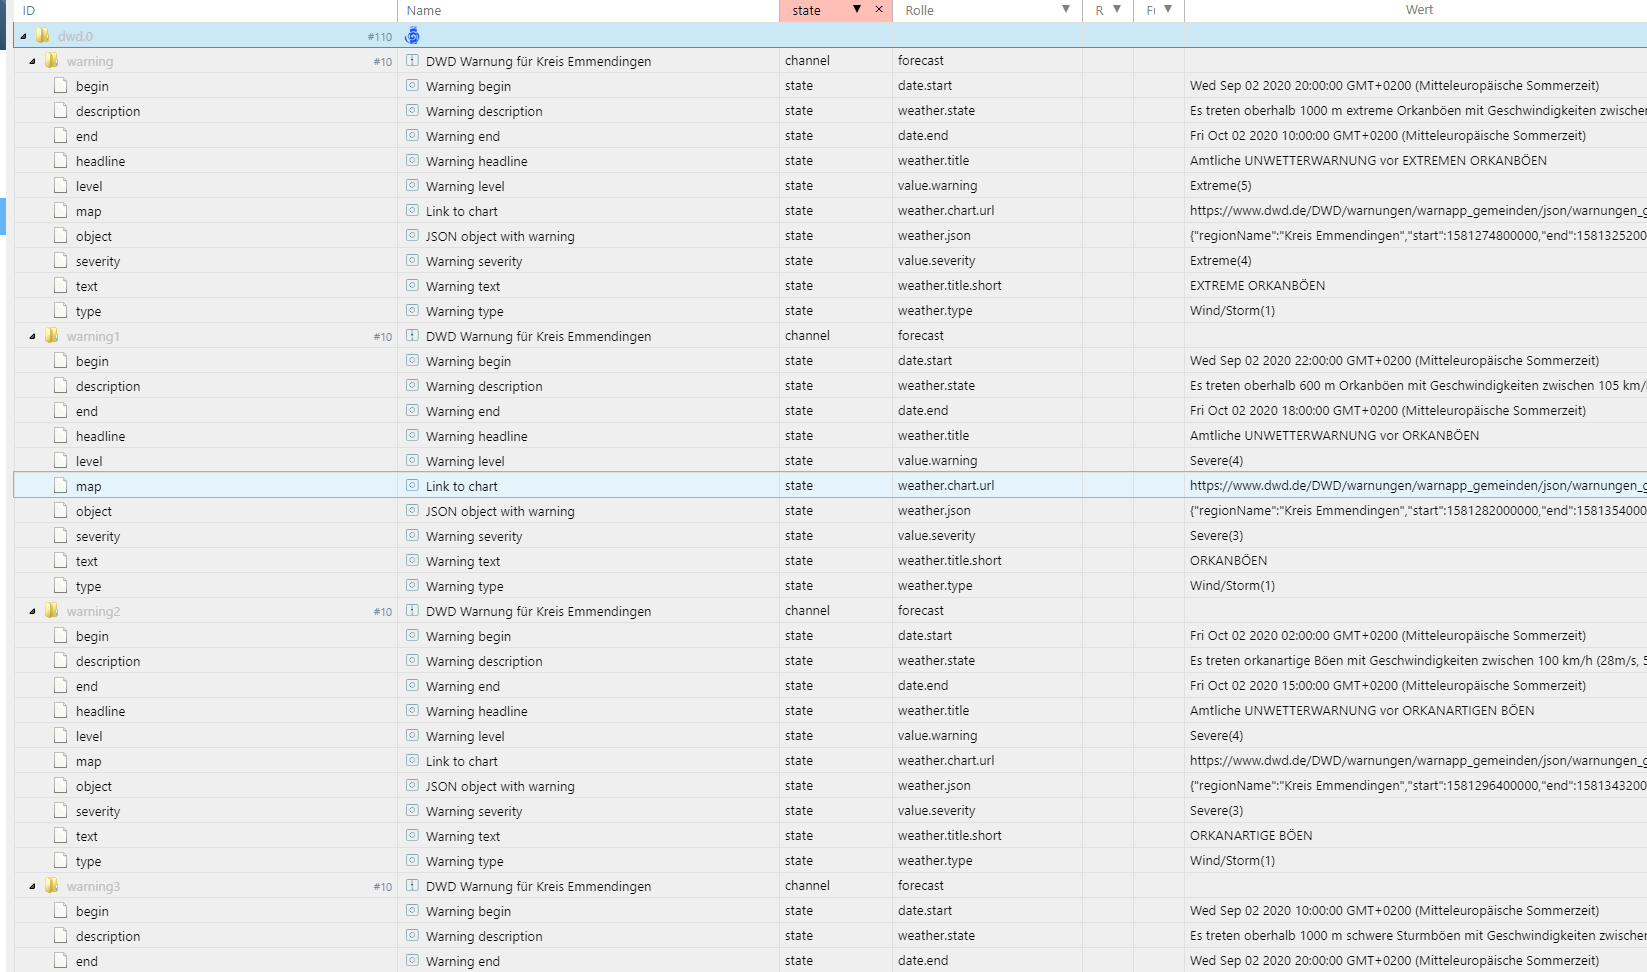1647x972 pixels.
Task: Click the folder icon of dwd.0
Action: 43,36
